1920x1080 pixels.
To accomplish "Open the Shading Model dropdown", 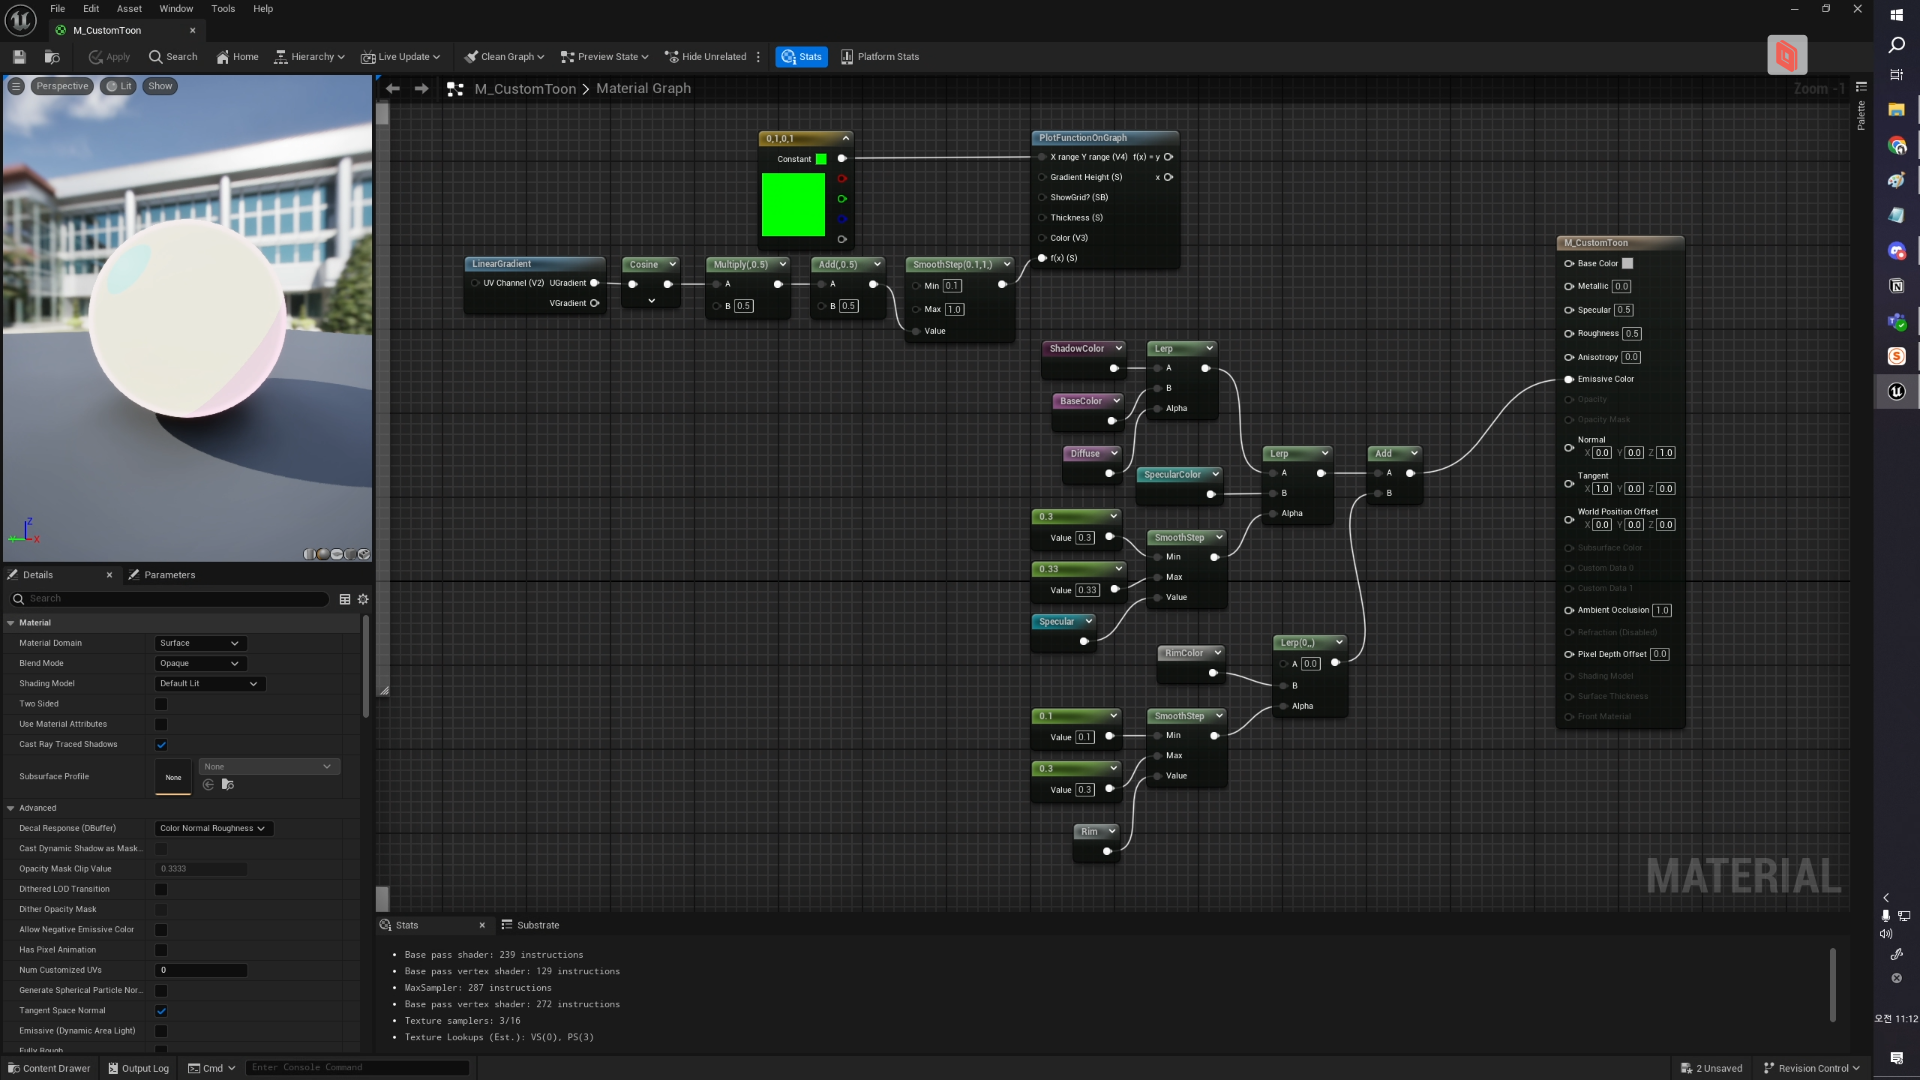I will pos(209,684).
